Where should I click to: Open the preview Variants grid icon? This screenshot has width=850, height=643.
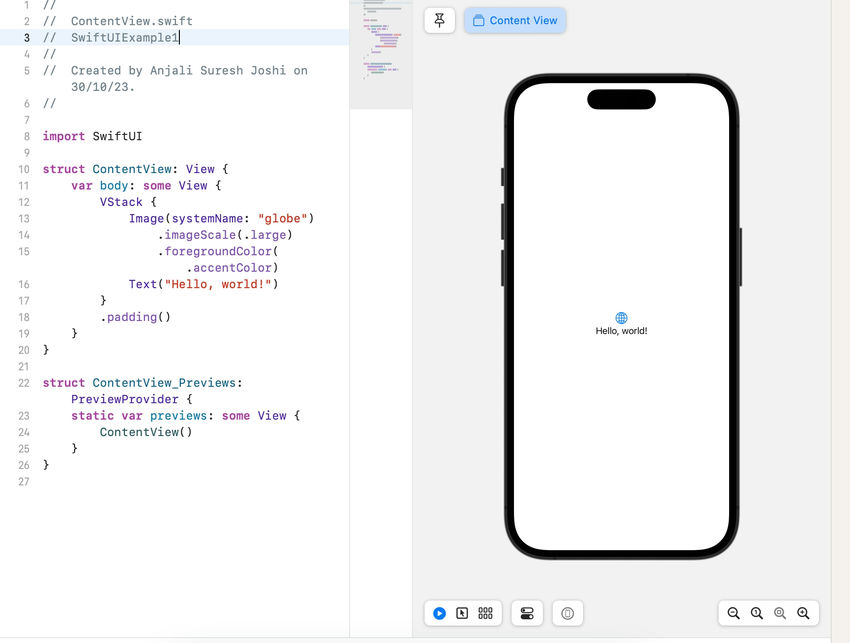tap(485, 613)
